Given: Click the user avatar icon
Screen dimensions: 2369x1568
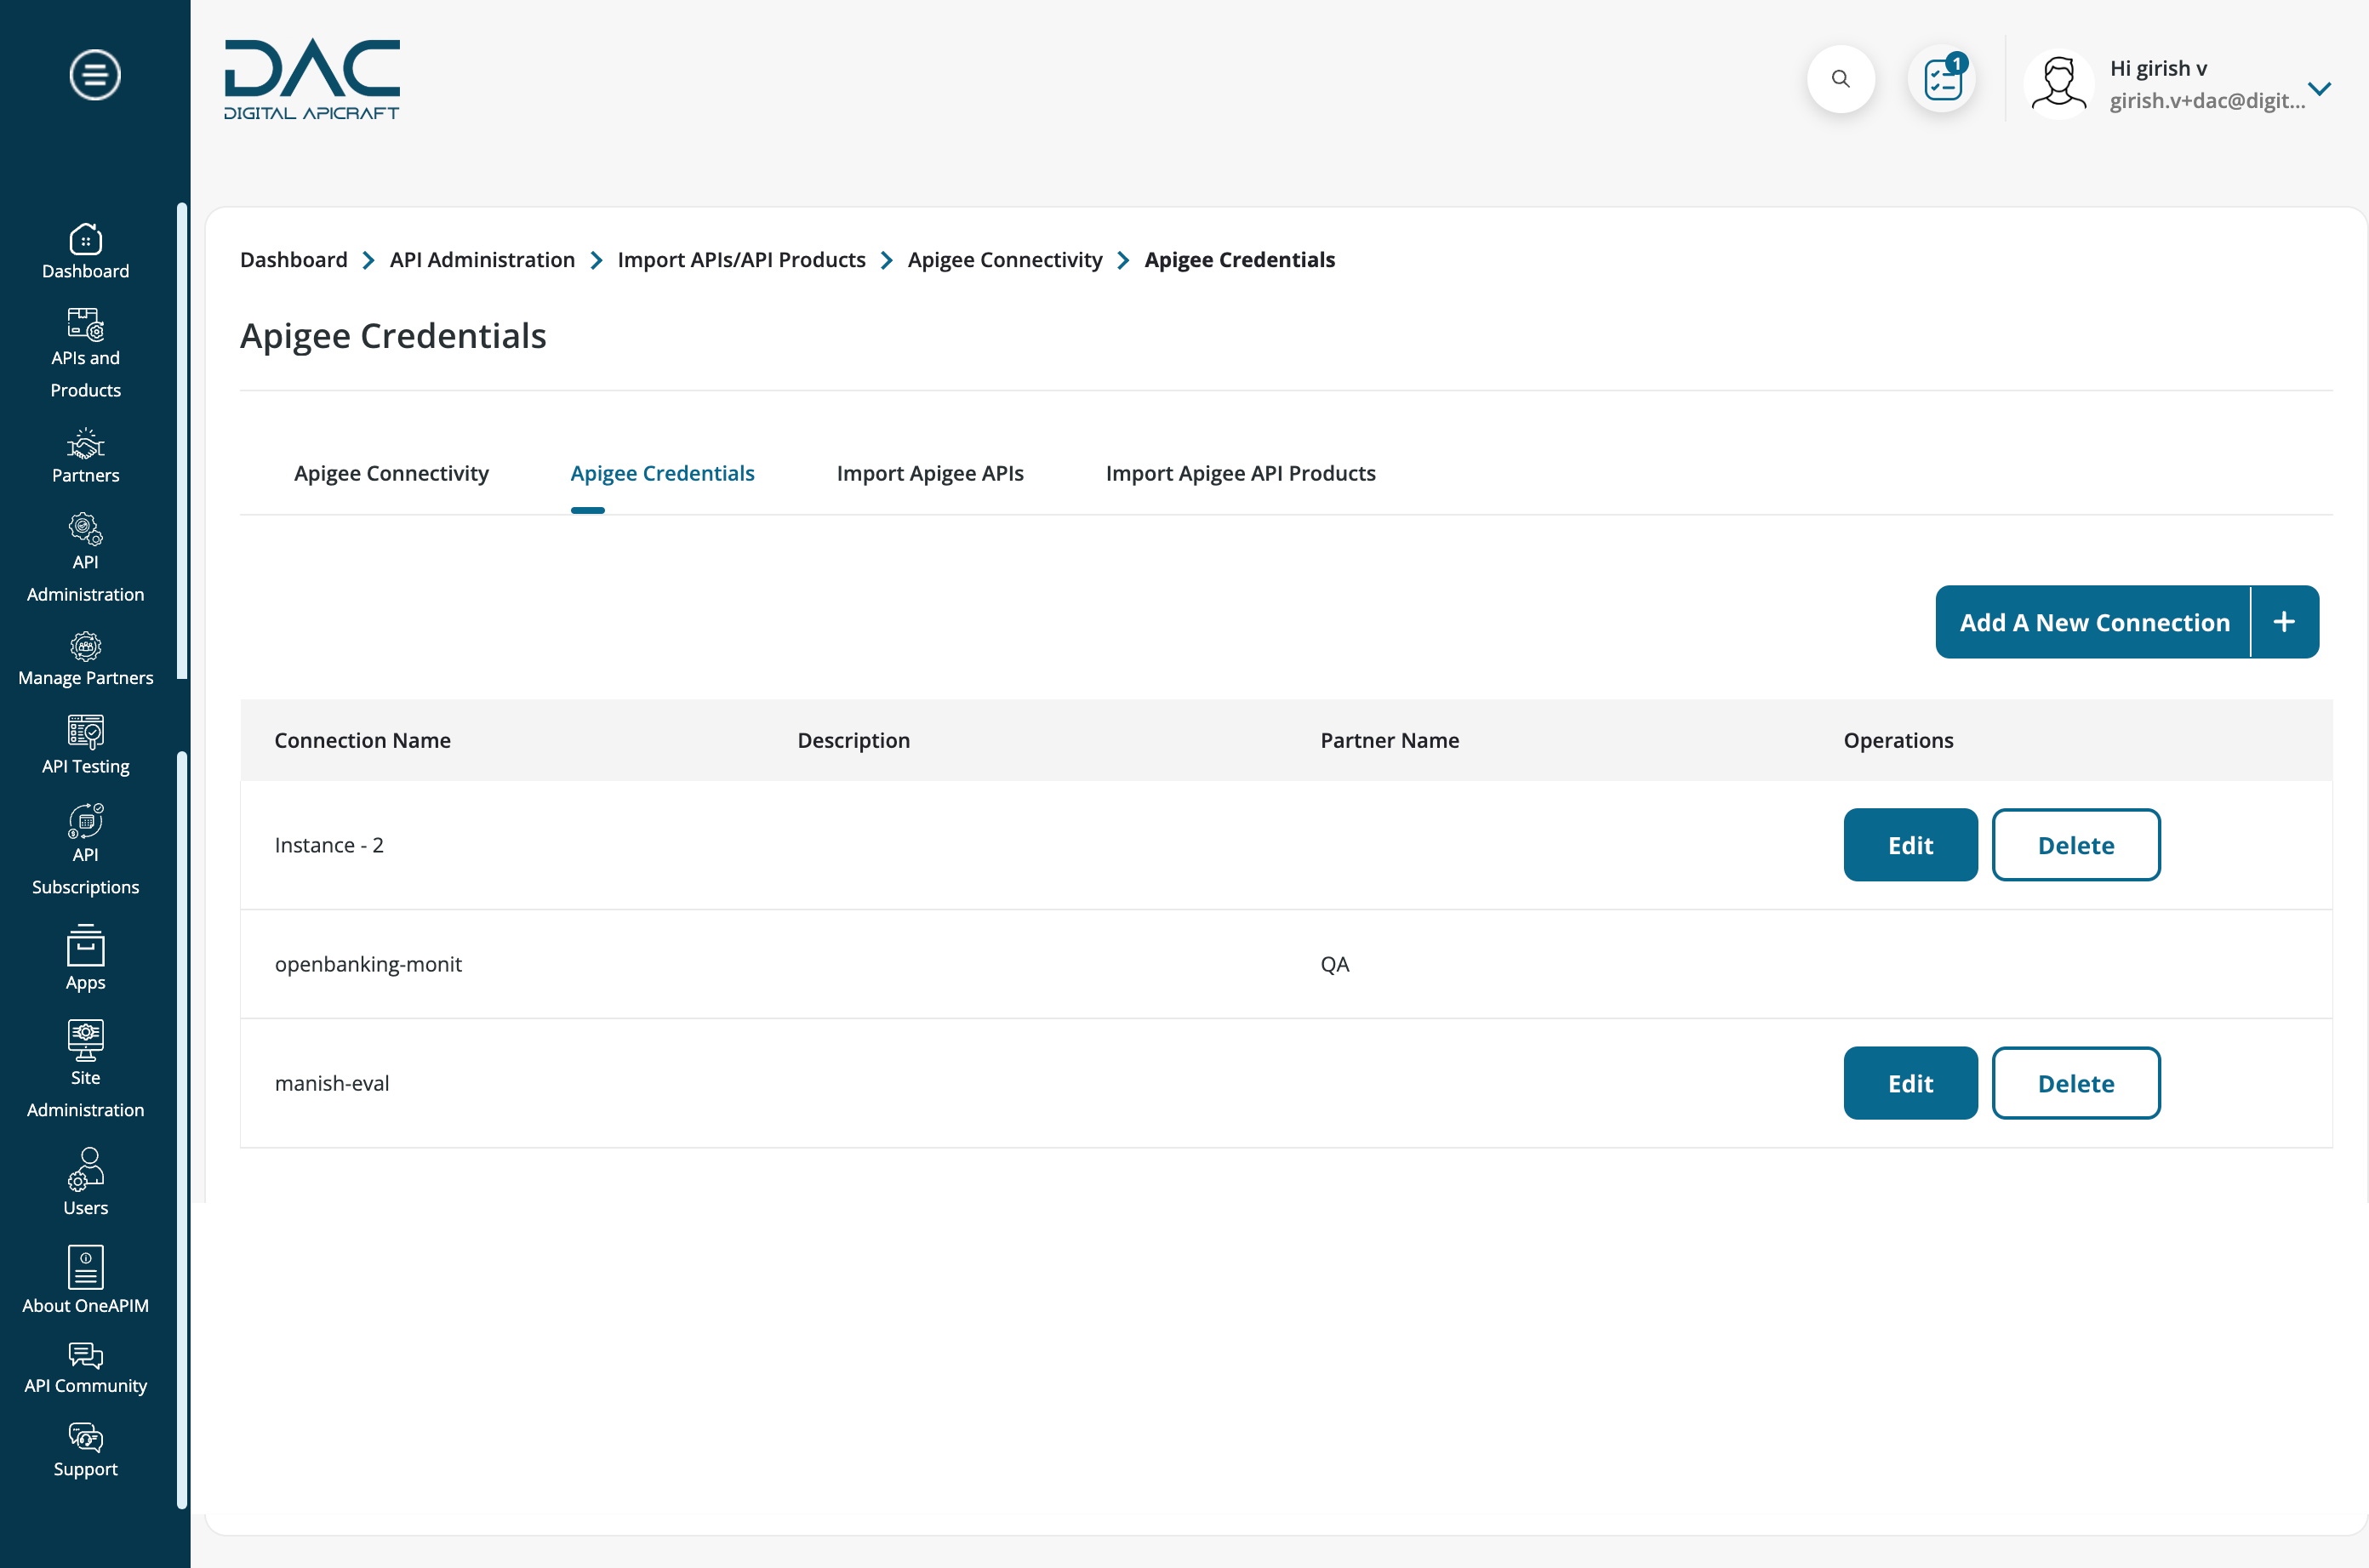Looking at the screenshot, I should tap(2058, 83).
